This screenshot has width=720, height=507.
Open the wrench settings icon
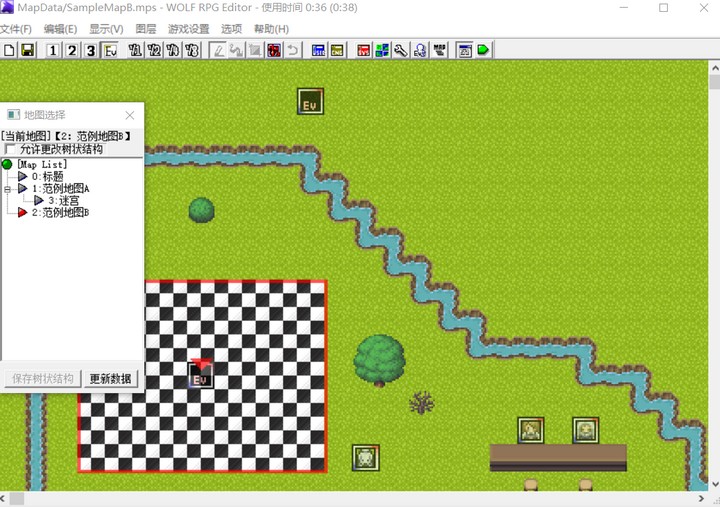click(x=401, y=50)
